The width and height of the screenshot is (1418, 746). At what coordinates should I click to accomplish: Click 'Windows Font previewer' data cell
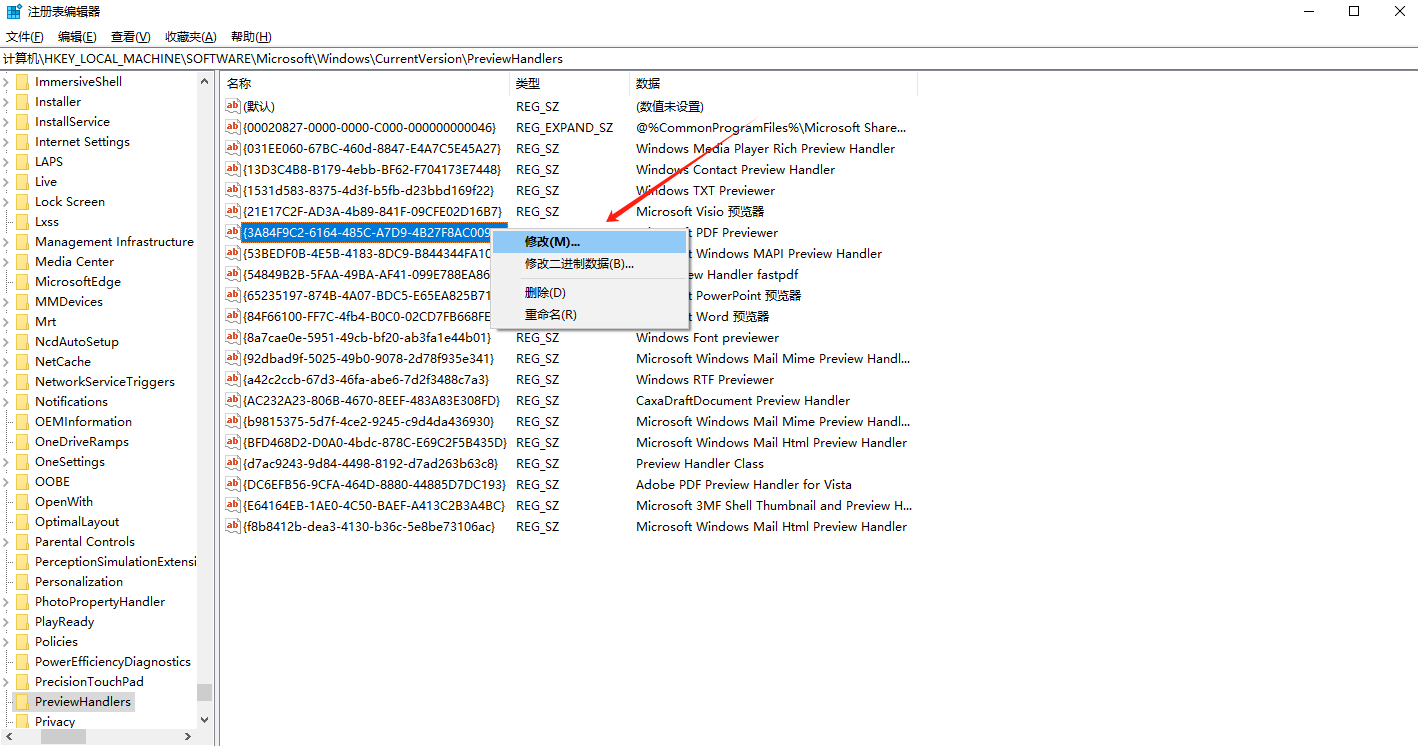(707, 337)
